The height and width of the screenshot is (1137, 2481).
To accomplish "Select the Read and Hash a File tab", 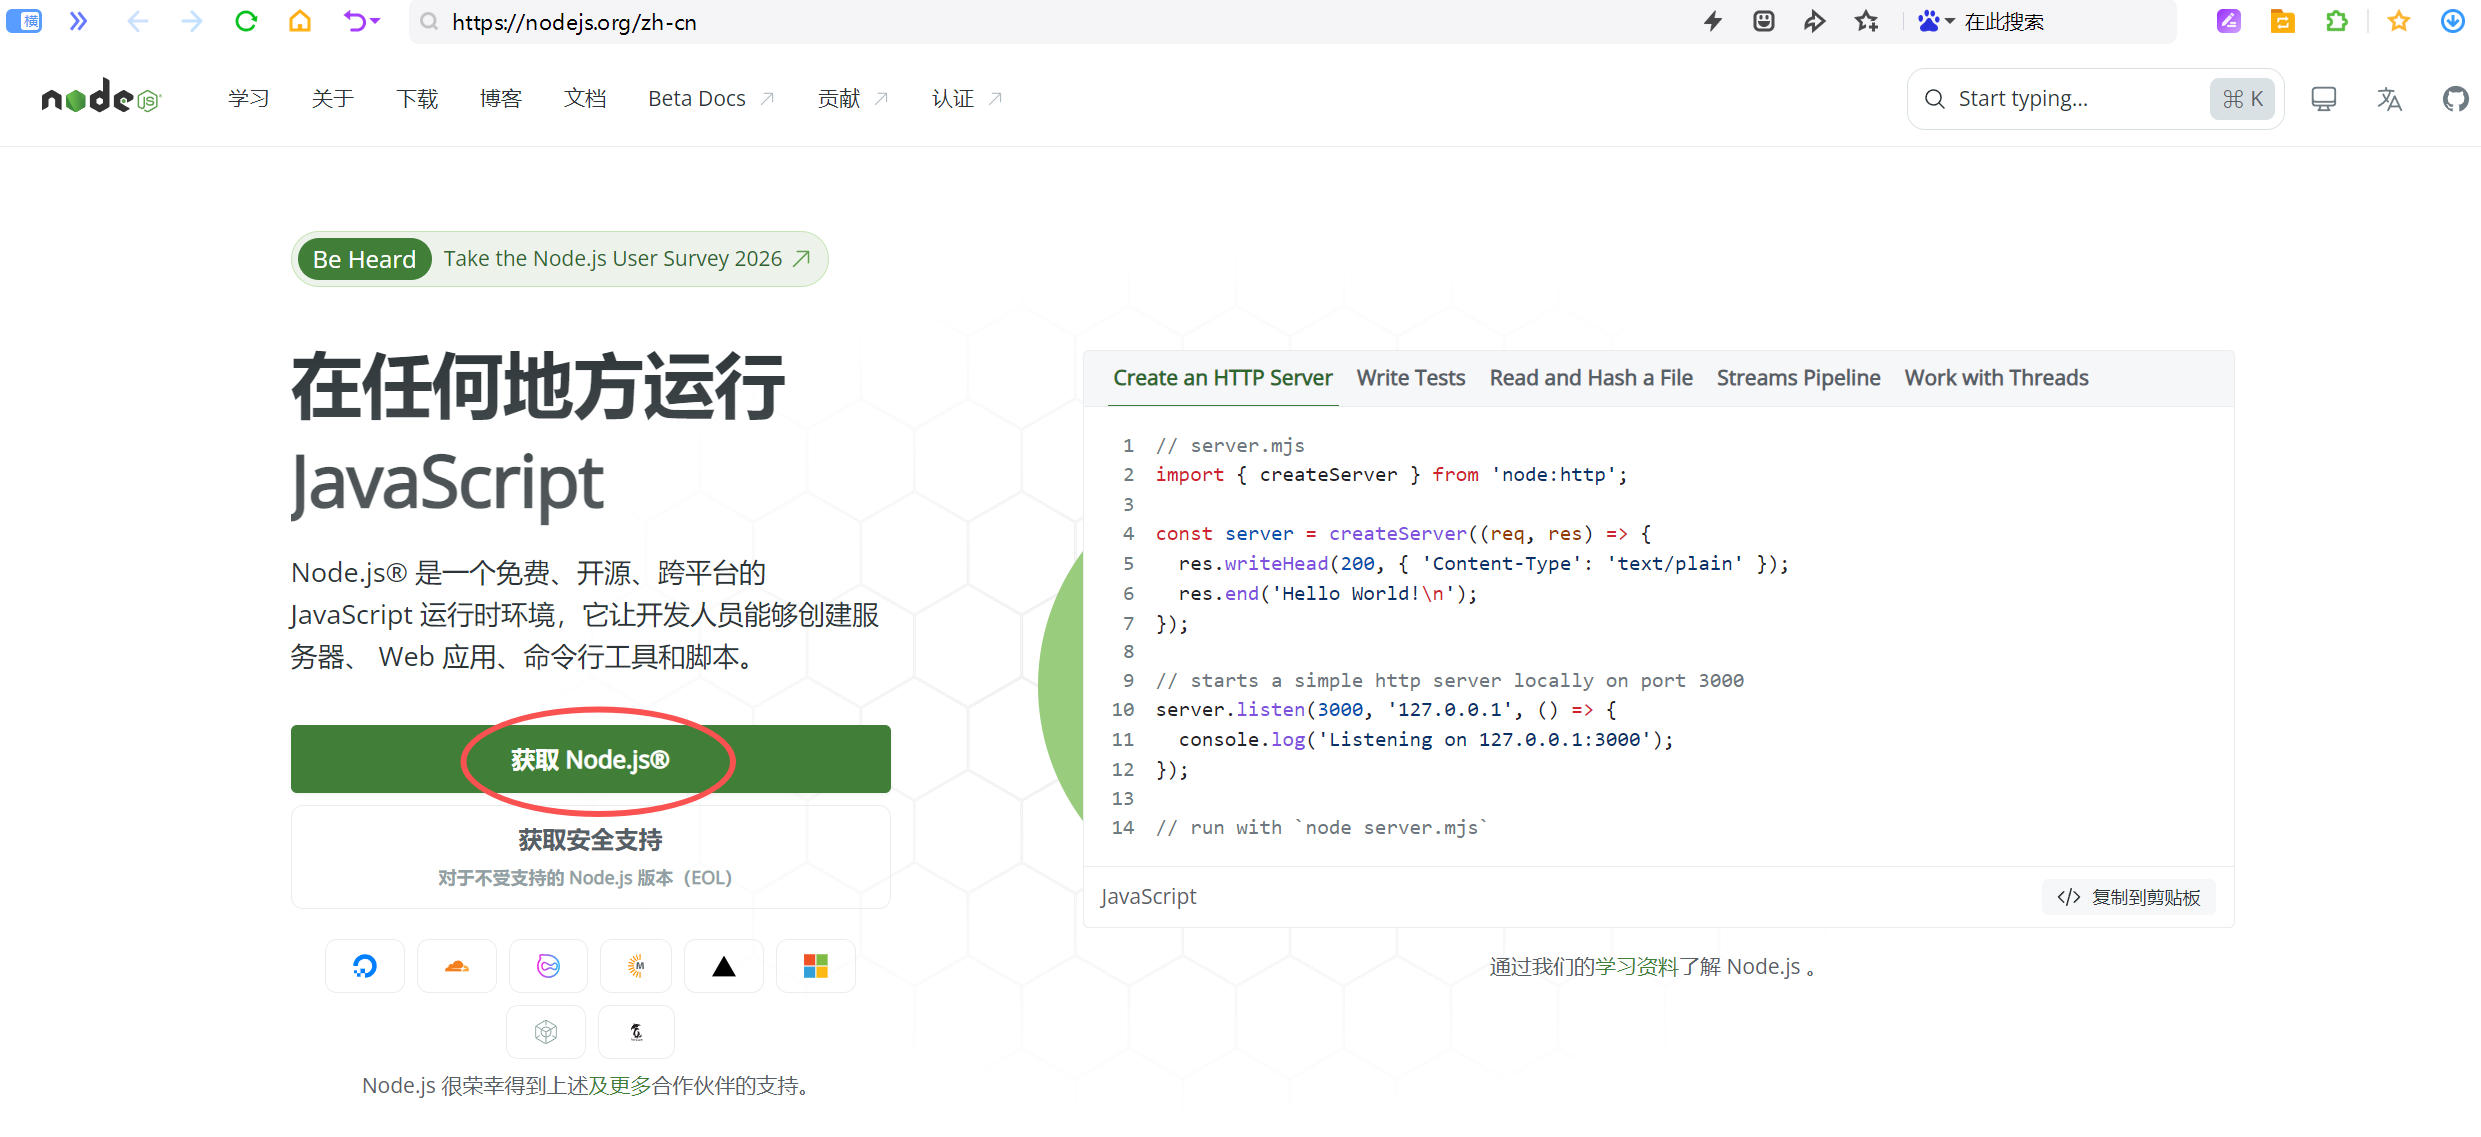I will pos(1591,378).
